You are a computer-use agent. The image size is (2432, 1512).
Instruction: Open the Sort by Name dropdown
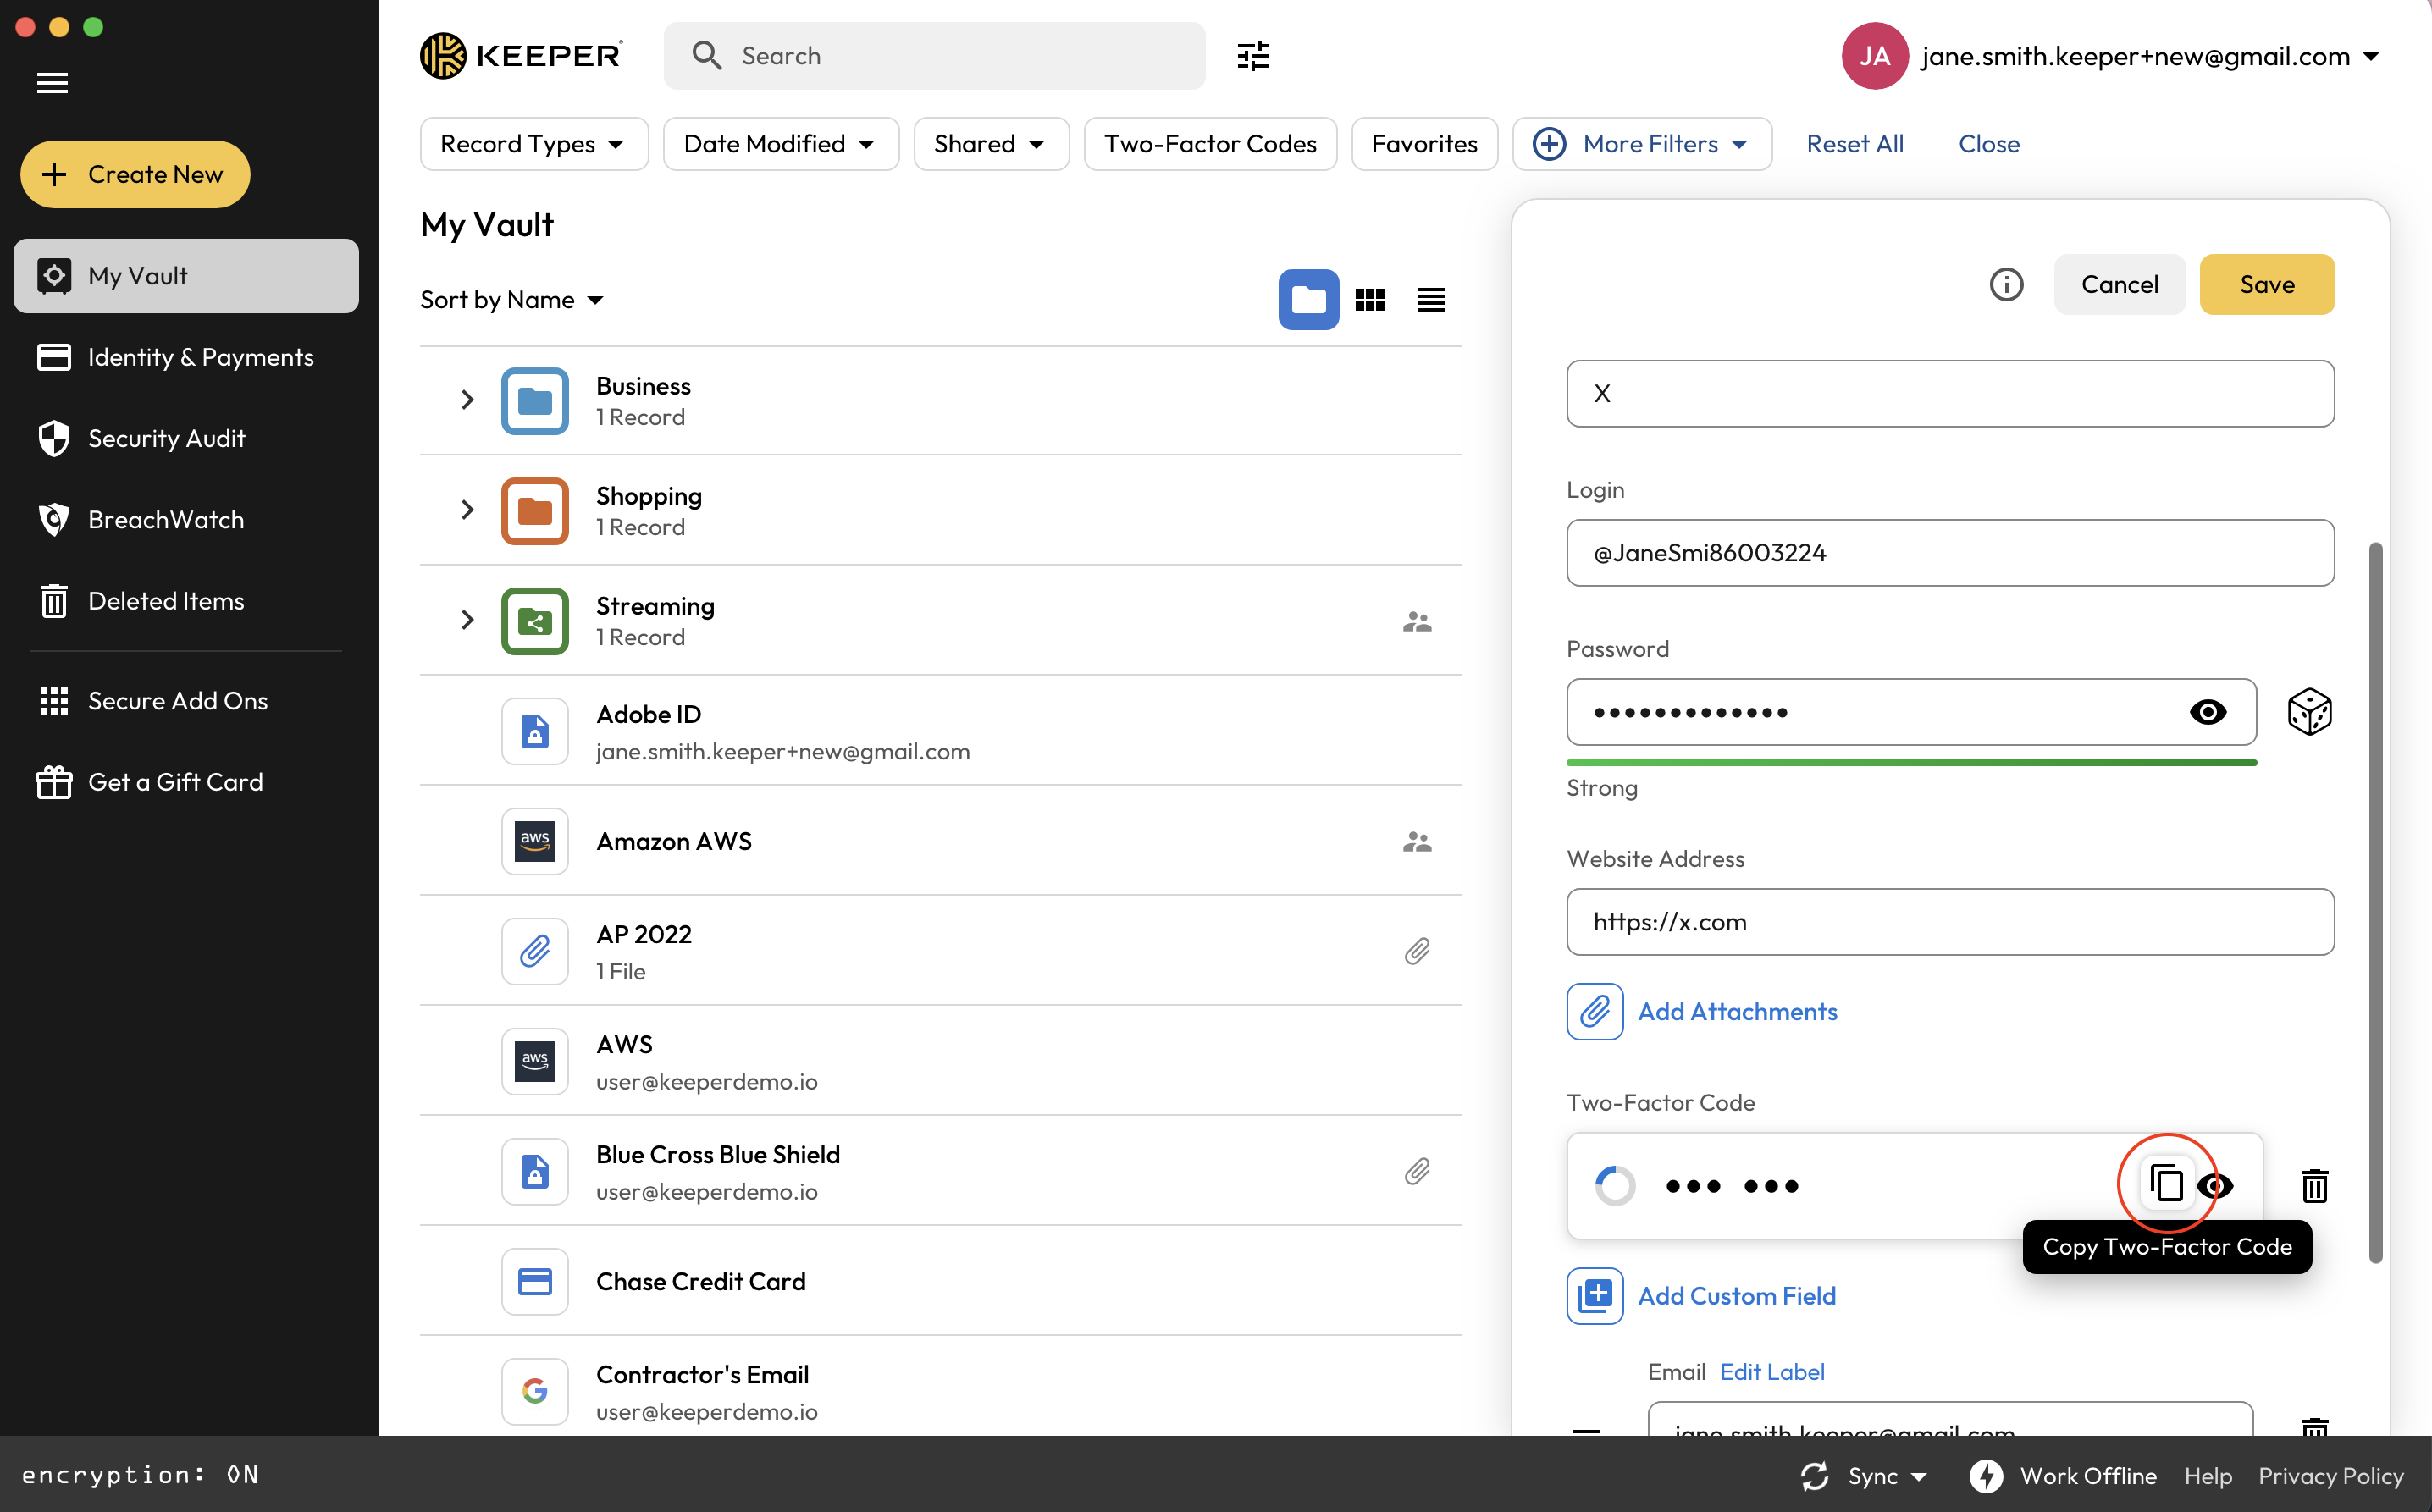511,300
